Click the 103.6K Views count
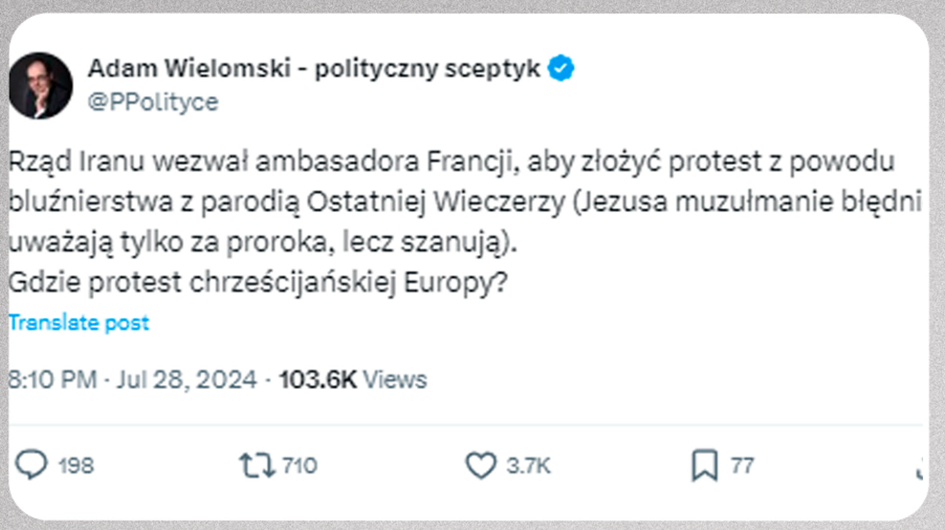The width and height of the screenshot is (945, 530). pos(352,380)
